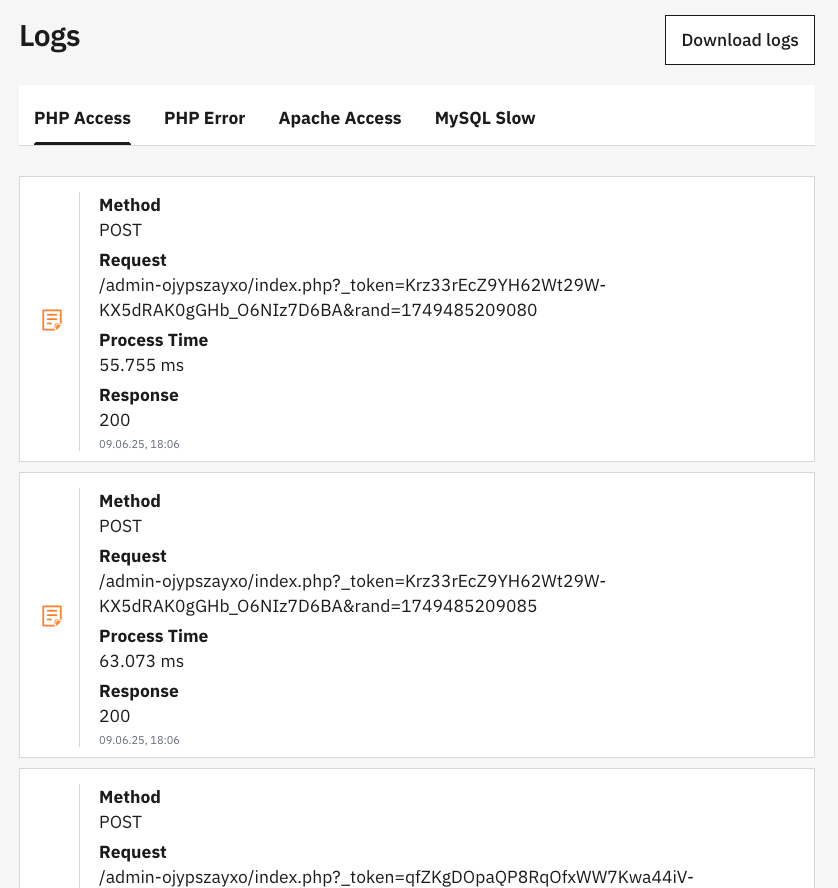Click the second entry's 09.06.25, 18:06 timestamp
838x888 pixels.
(139, 740)
